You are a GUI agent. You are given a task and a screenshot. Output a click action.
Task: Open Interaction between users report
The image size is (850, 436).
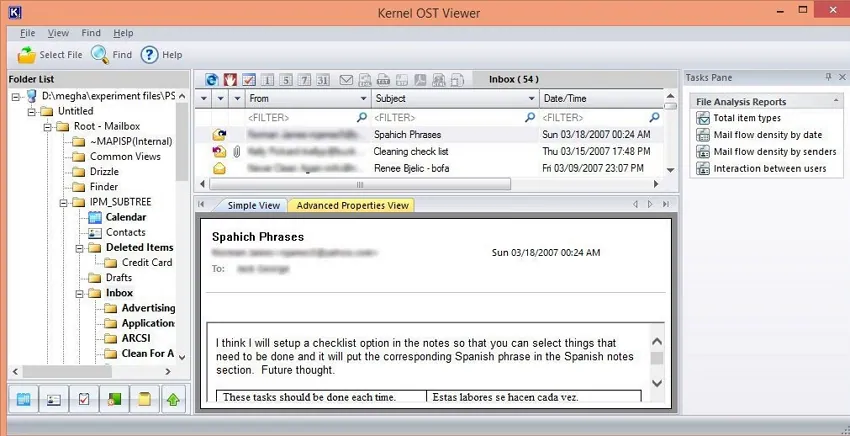[x=770, y=169]
